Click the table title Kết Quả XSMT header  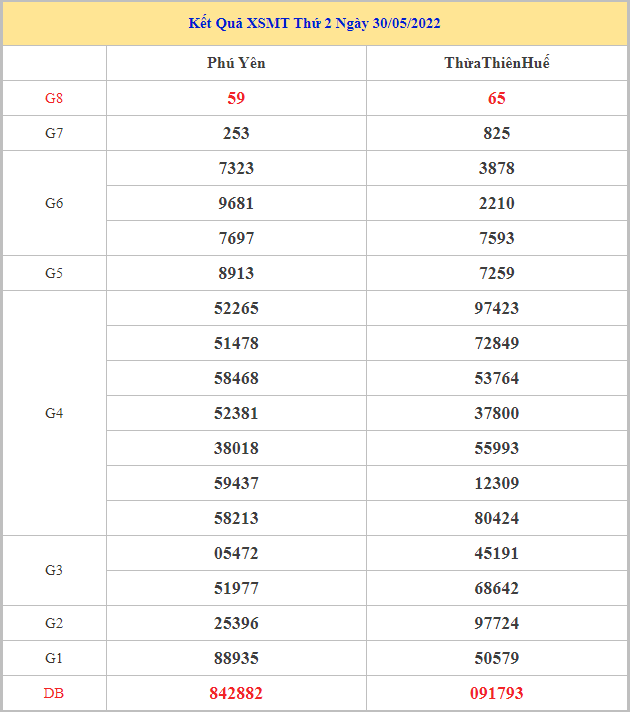[315, 23]
